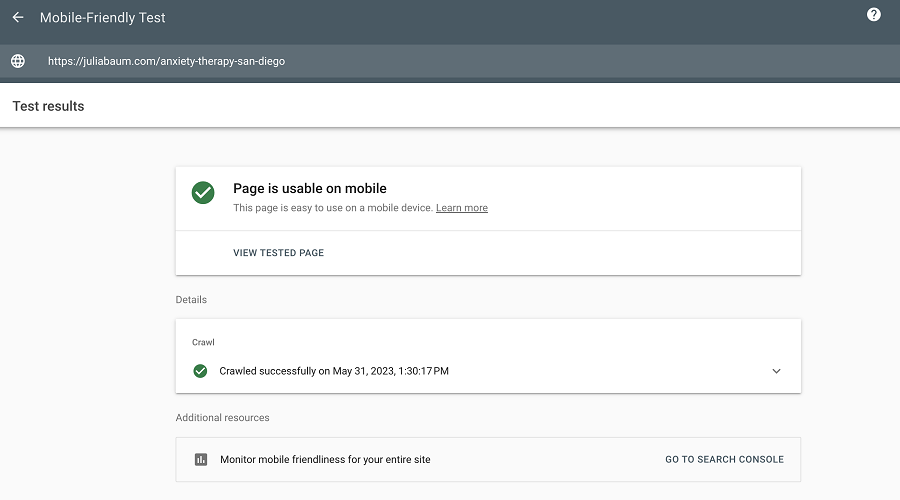Expand the Crawl details chevron
This screenshot has height=500, width=900.
click(x=776, y=371)
